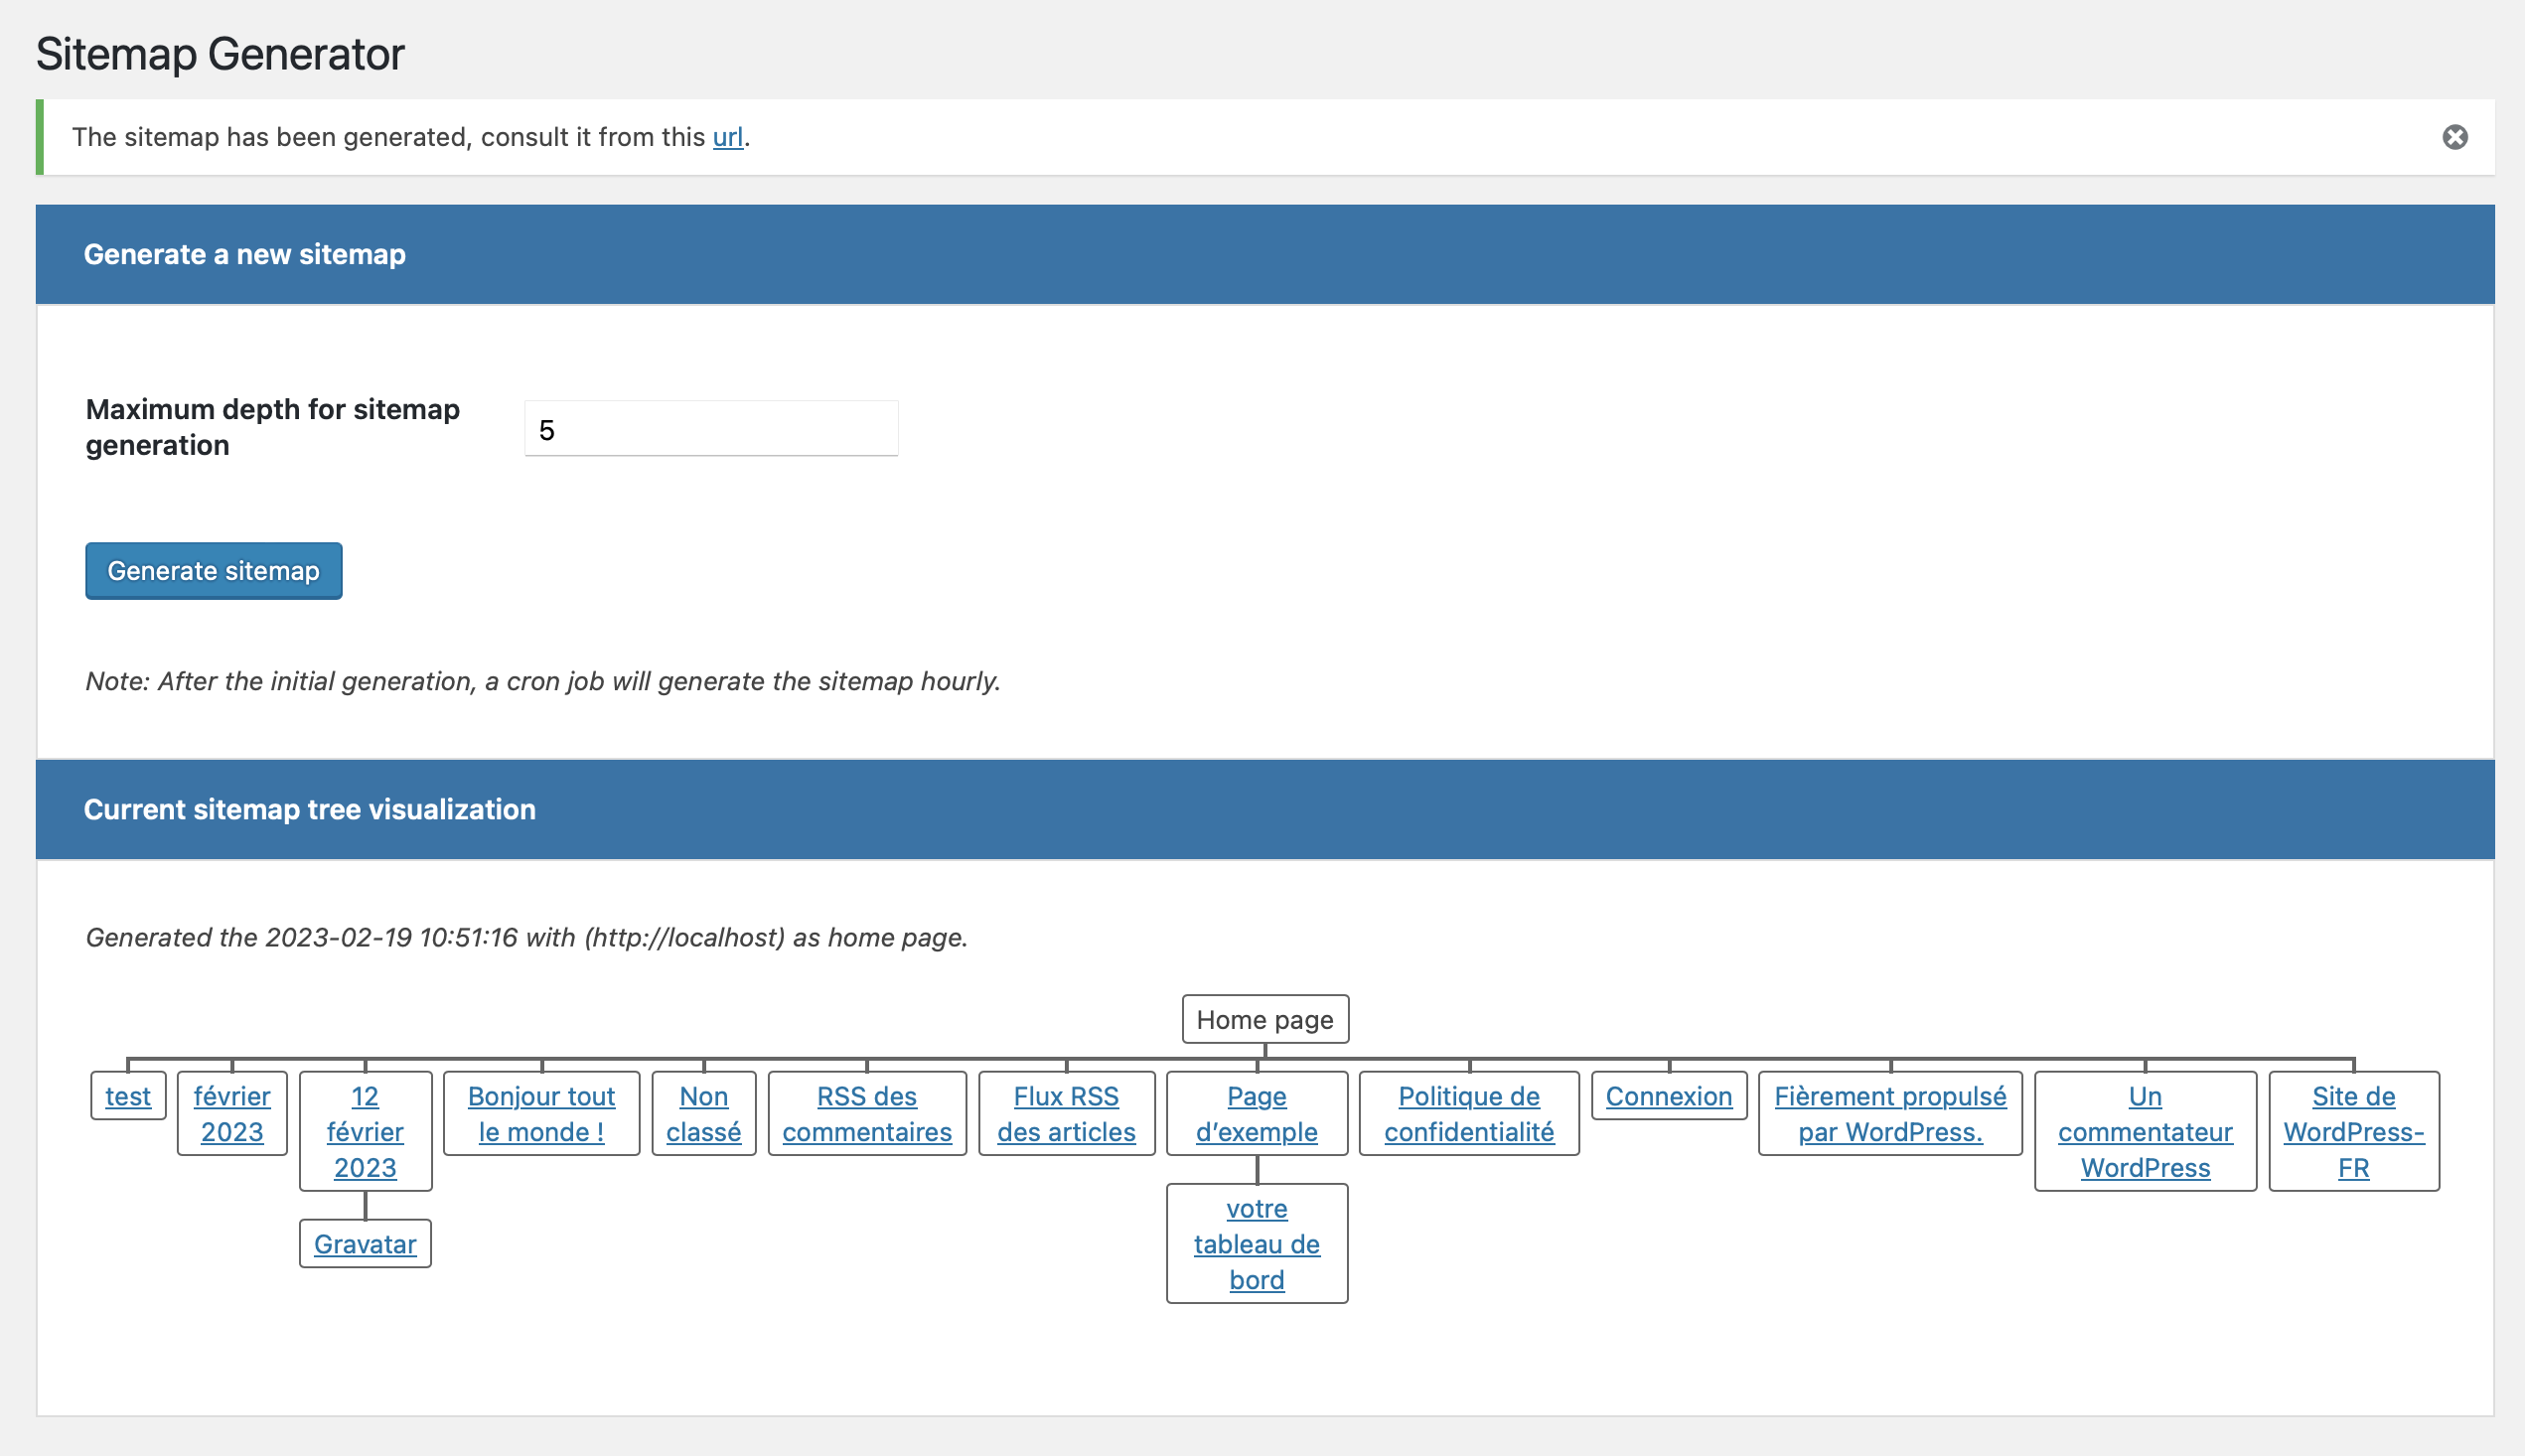
Task: Click the Generated 2023-02-19 timestamp text
Action: click(527, 937)
